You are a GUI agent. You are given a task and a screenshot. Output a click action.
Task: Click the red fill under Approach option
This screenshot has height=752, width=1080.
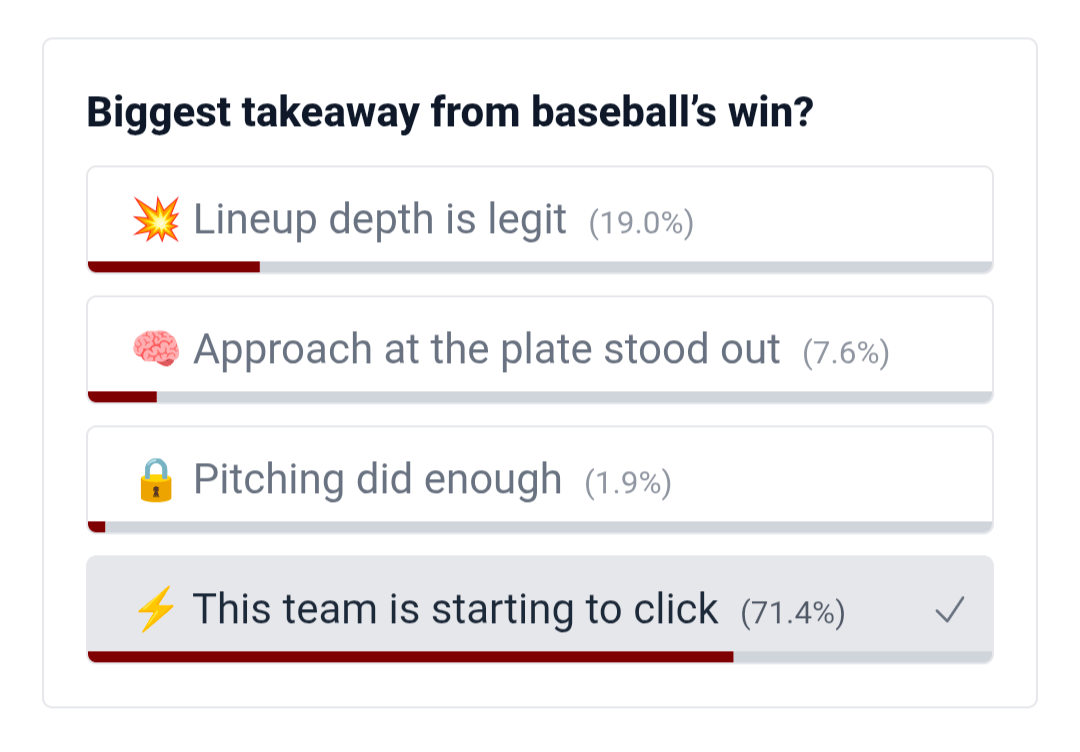123,397
